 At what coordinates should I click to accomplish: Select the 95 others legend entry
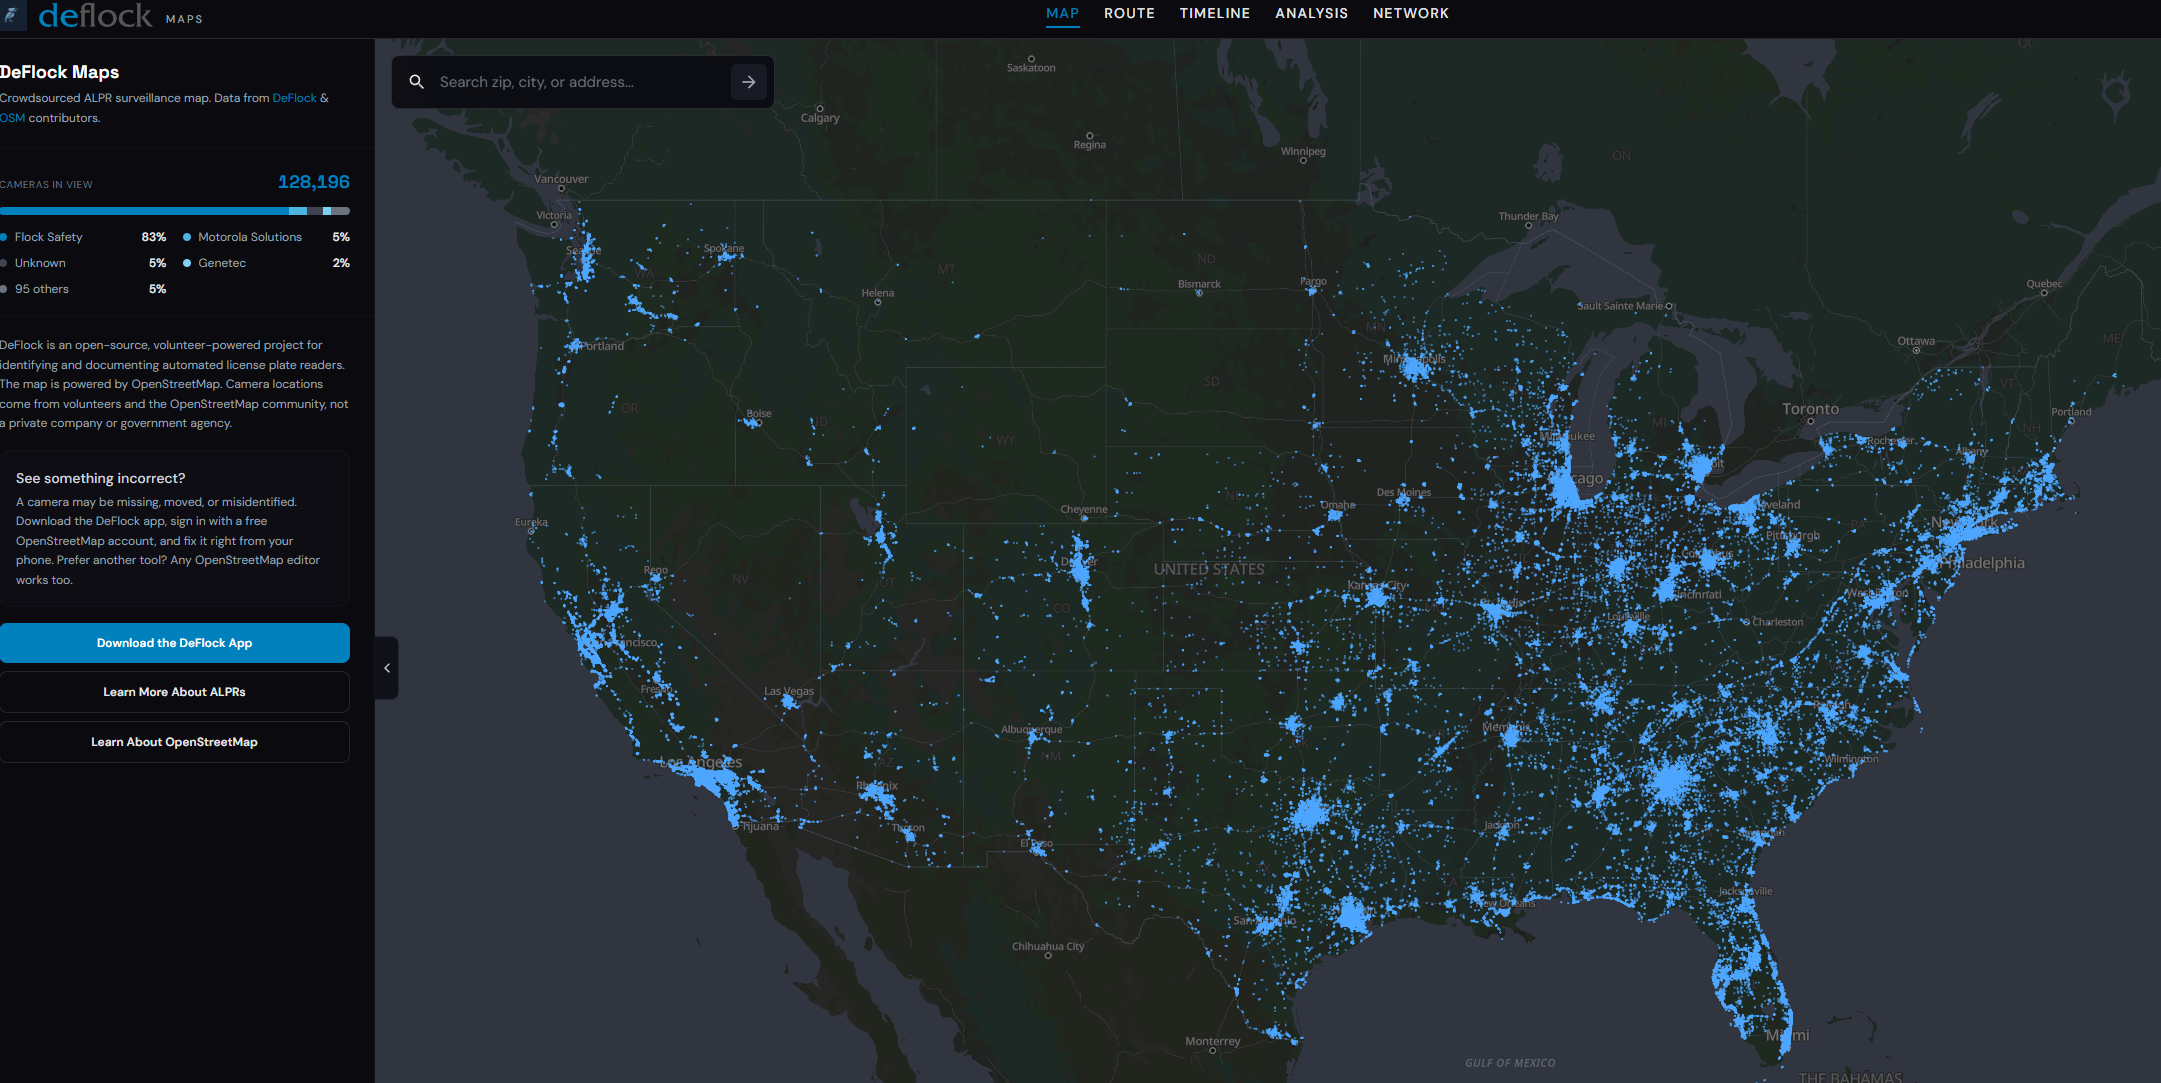tap(83, 289)
